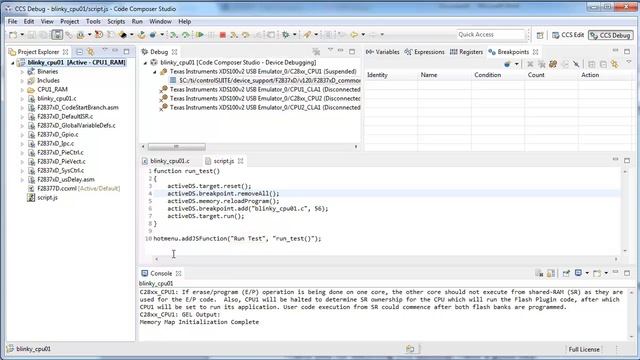Switch to the Variables tab

(x=383, y=52)
